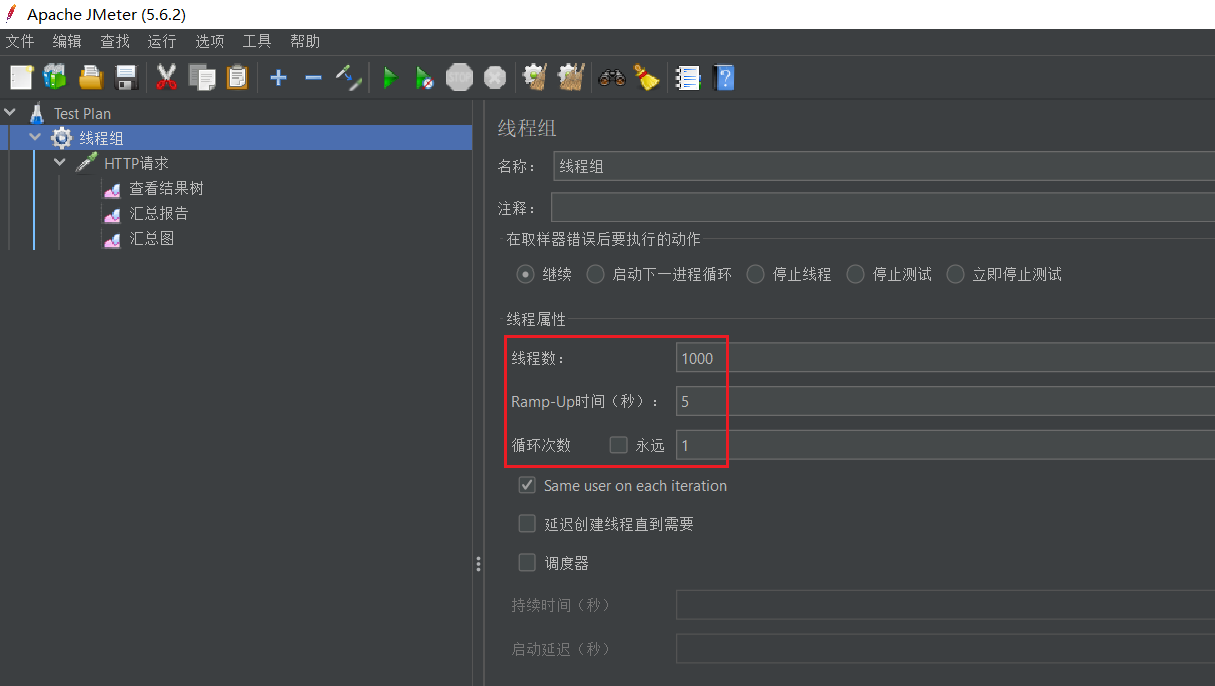Click the Stop test toolbar icon
Image resolution: width=1215 pixels, height=686 pixels.
pos(459,77)
